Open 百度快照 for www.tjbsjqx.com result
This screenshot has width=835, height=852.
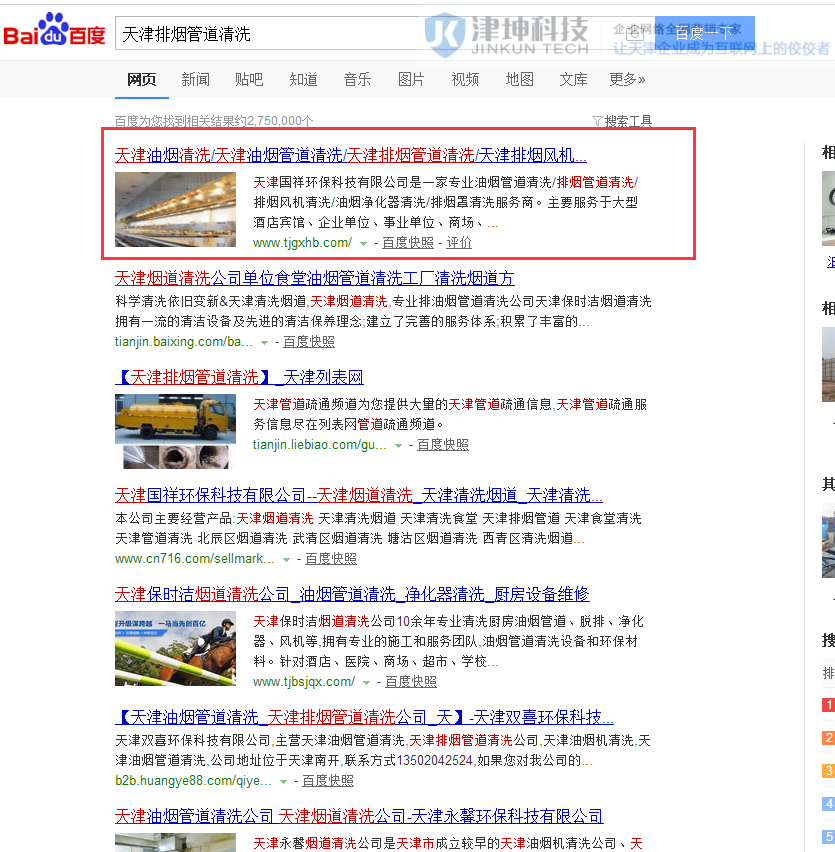[x=411, y=682]
